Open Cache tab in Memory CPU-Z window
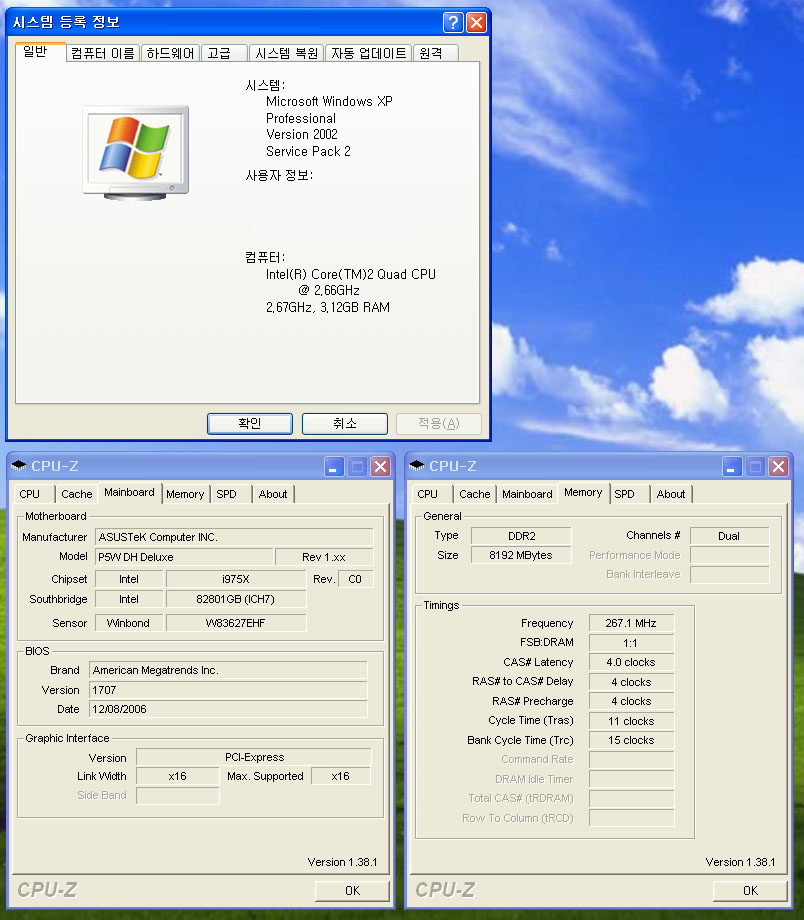The height and width of the screenshot is (920, 804). (x=475, y=494)
